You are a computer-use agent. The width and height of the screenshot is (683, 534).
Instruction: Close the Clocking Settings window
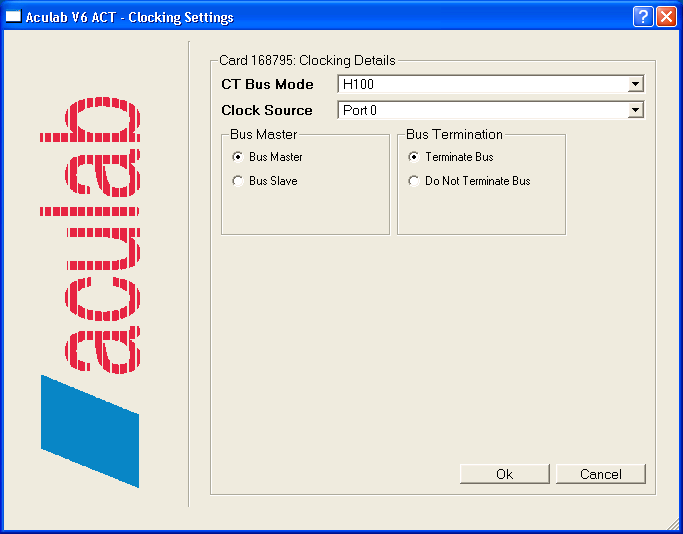pos(666,17)
